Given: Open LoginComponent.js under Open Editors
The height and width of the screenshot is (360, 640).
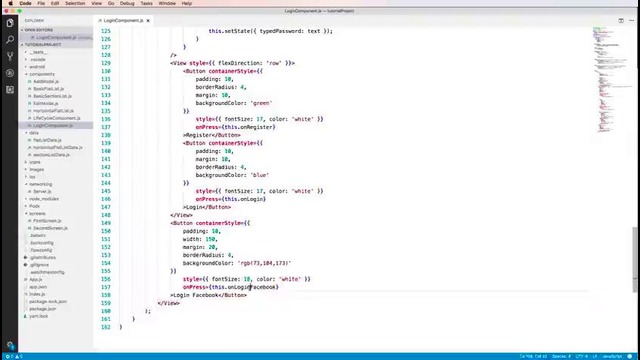Looking at the screenshot, I should [x=57, y=38].
